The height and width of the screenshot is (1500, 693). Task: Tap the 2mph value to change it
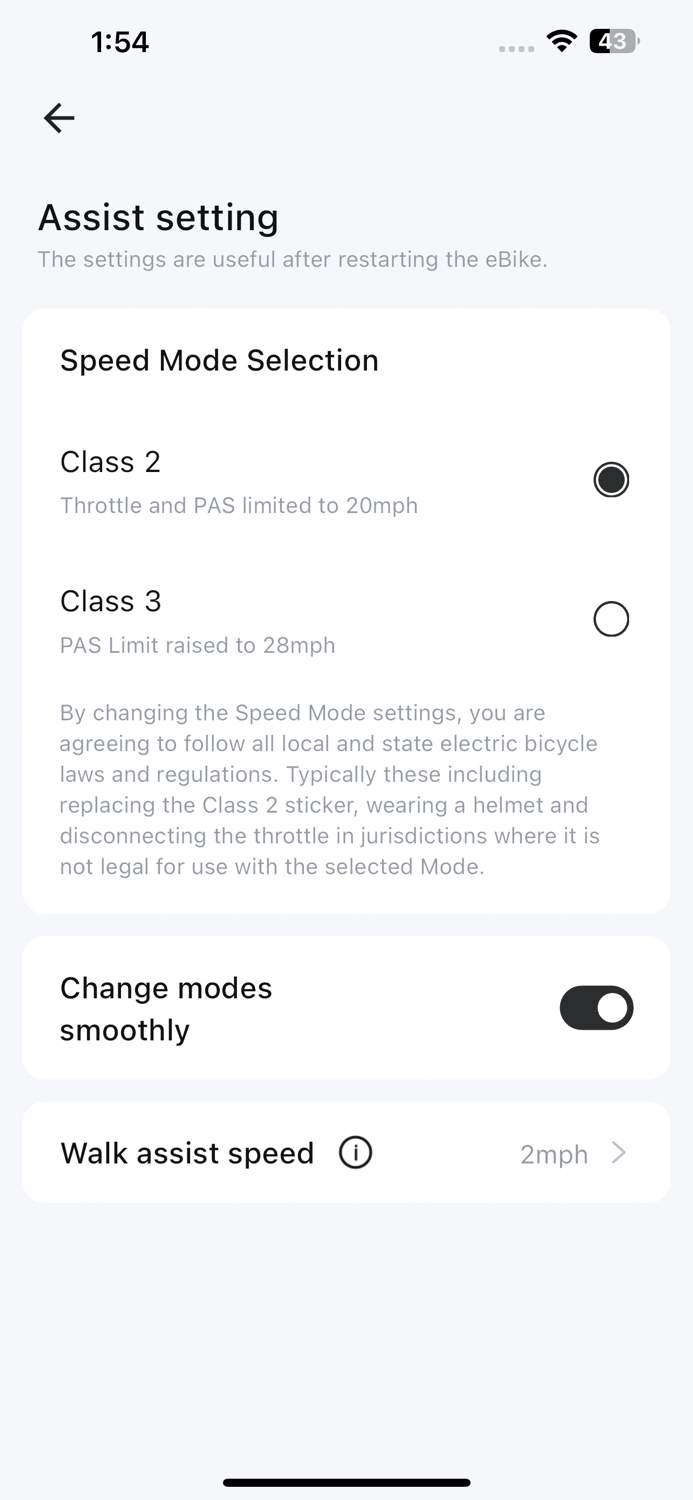pos(553,1154)
